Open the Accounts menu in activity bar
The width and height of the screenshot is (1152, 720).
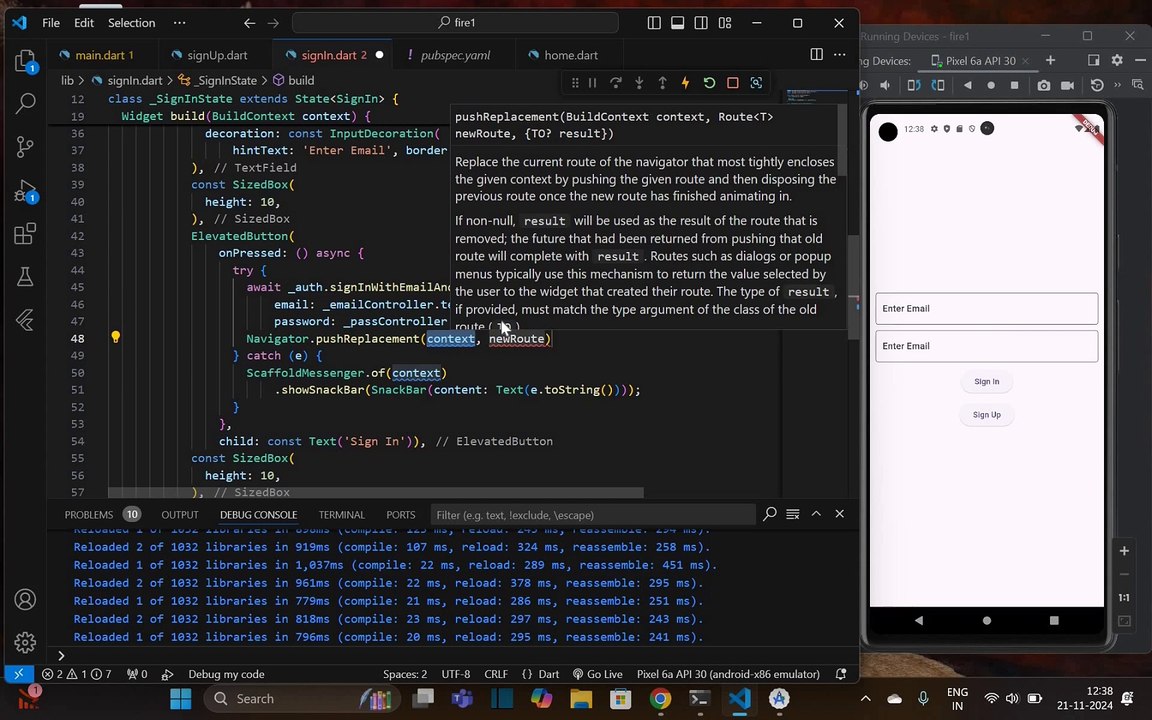coord(25,600)
